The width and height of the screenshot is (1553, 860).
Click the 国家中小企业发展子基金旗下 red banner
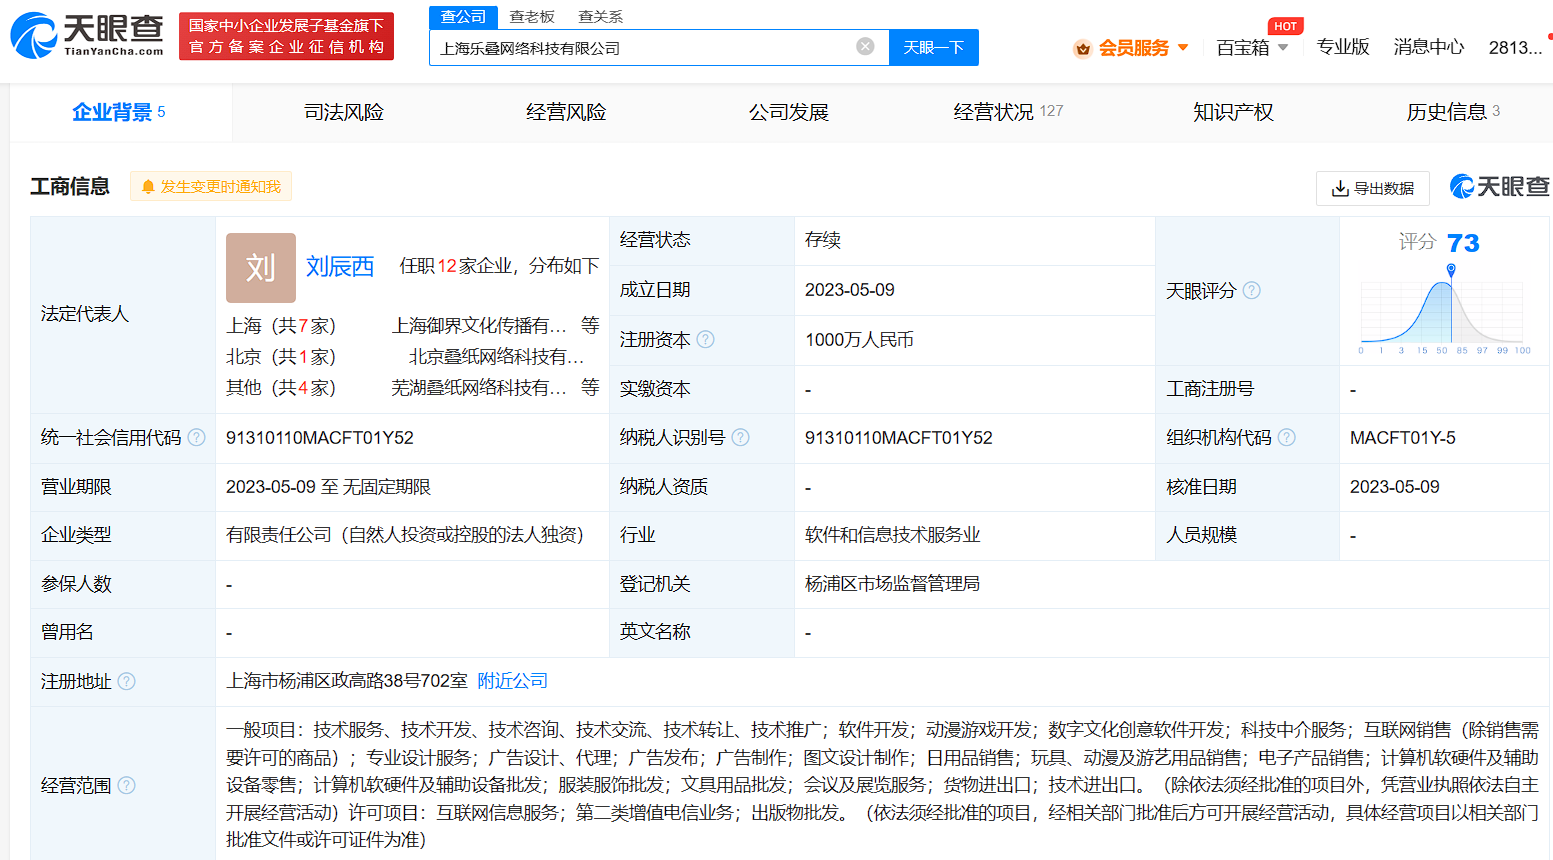coord(286,36)
